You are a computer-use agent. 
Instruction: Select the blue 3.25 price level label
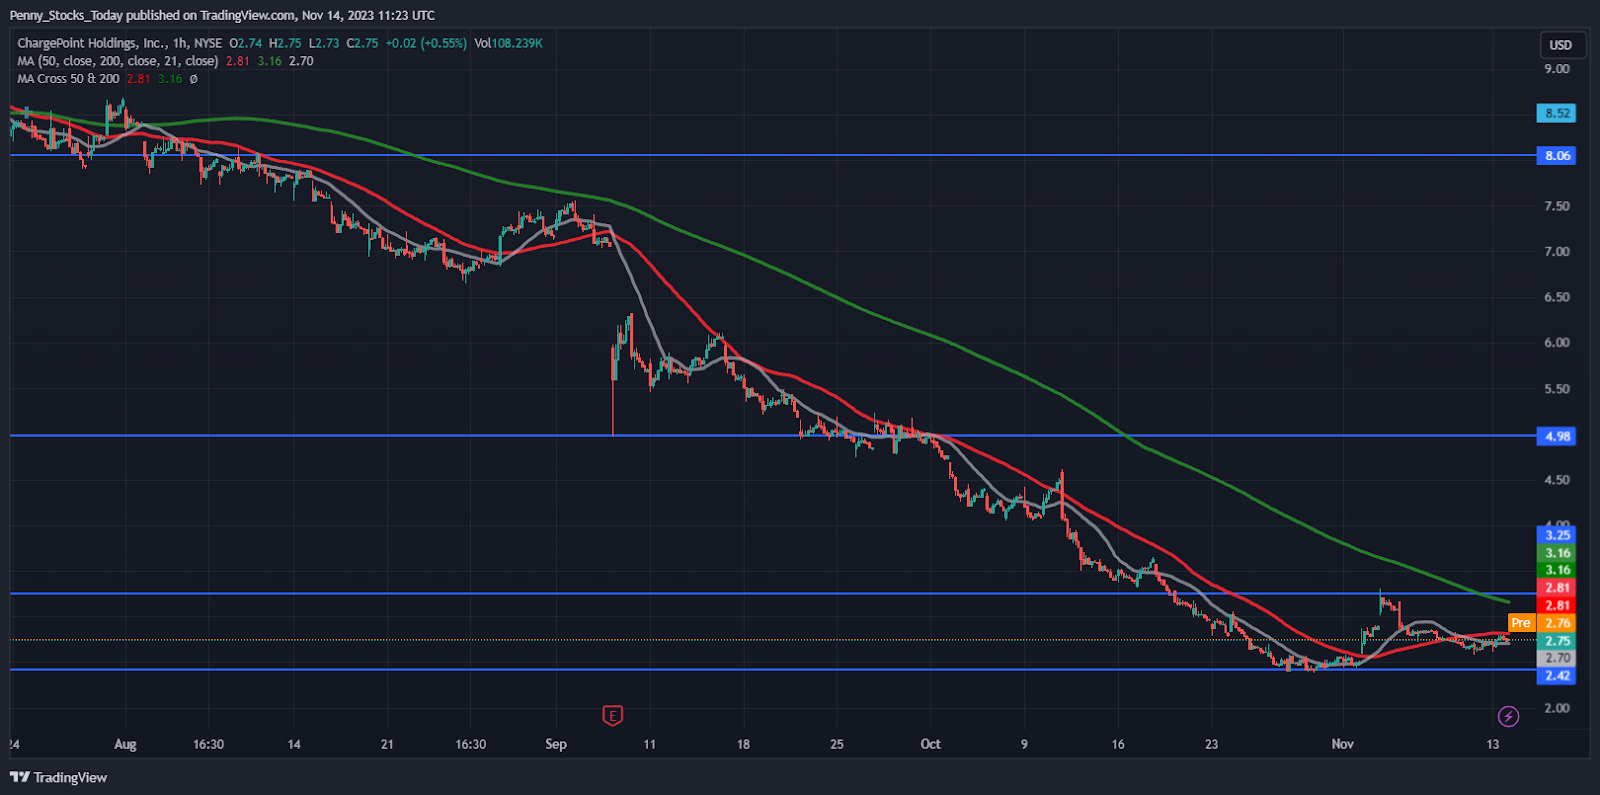click(1557, 535)
